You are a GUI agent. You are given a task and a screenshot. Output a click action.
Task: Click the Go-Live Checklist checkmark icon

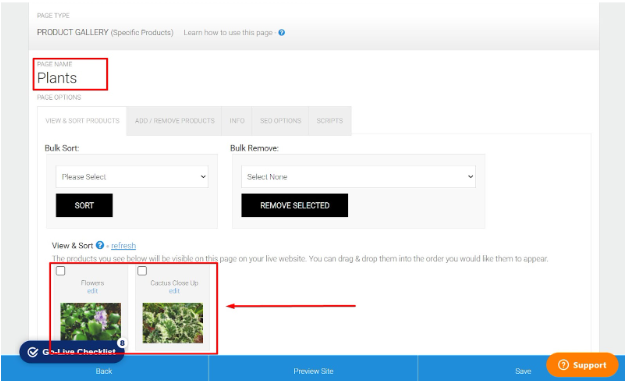[33, 352]
